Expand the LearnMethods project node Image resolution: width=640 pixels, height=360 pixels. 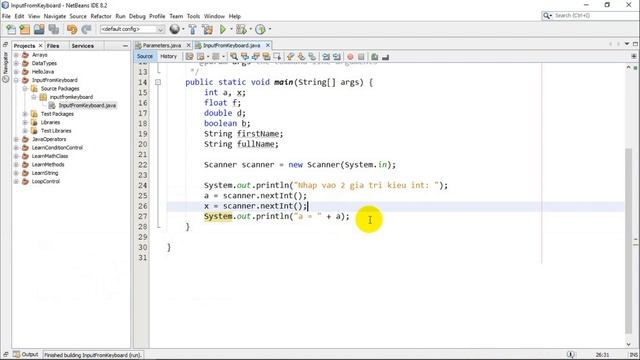pyautogui.click(x=16, y=164)
